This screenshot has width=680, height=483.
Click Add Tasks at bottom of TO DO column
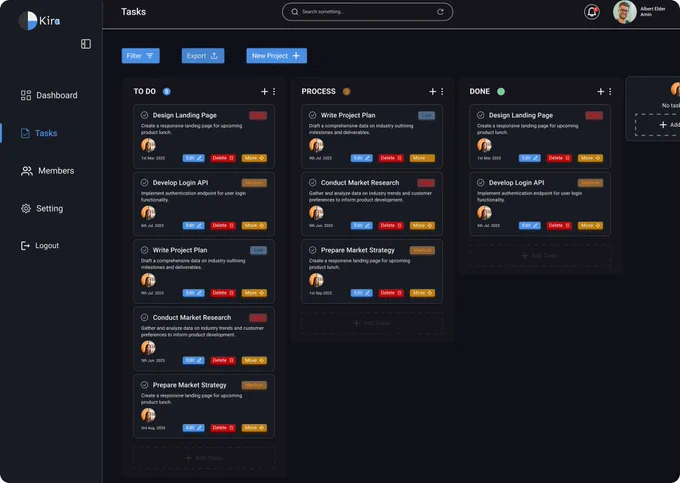pyautogui.click(x=204, y=458)
